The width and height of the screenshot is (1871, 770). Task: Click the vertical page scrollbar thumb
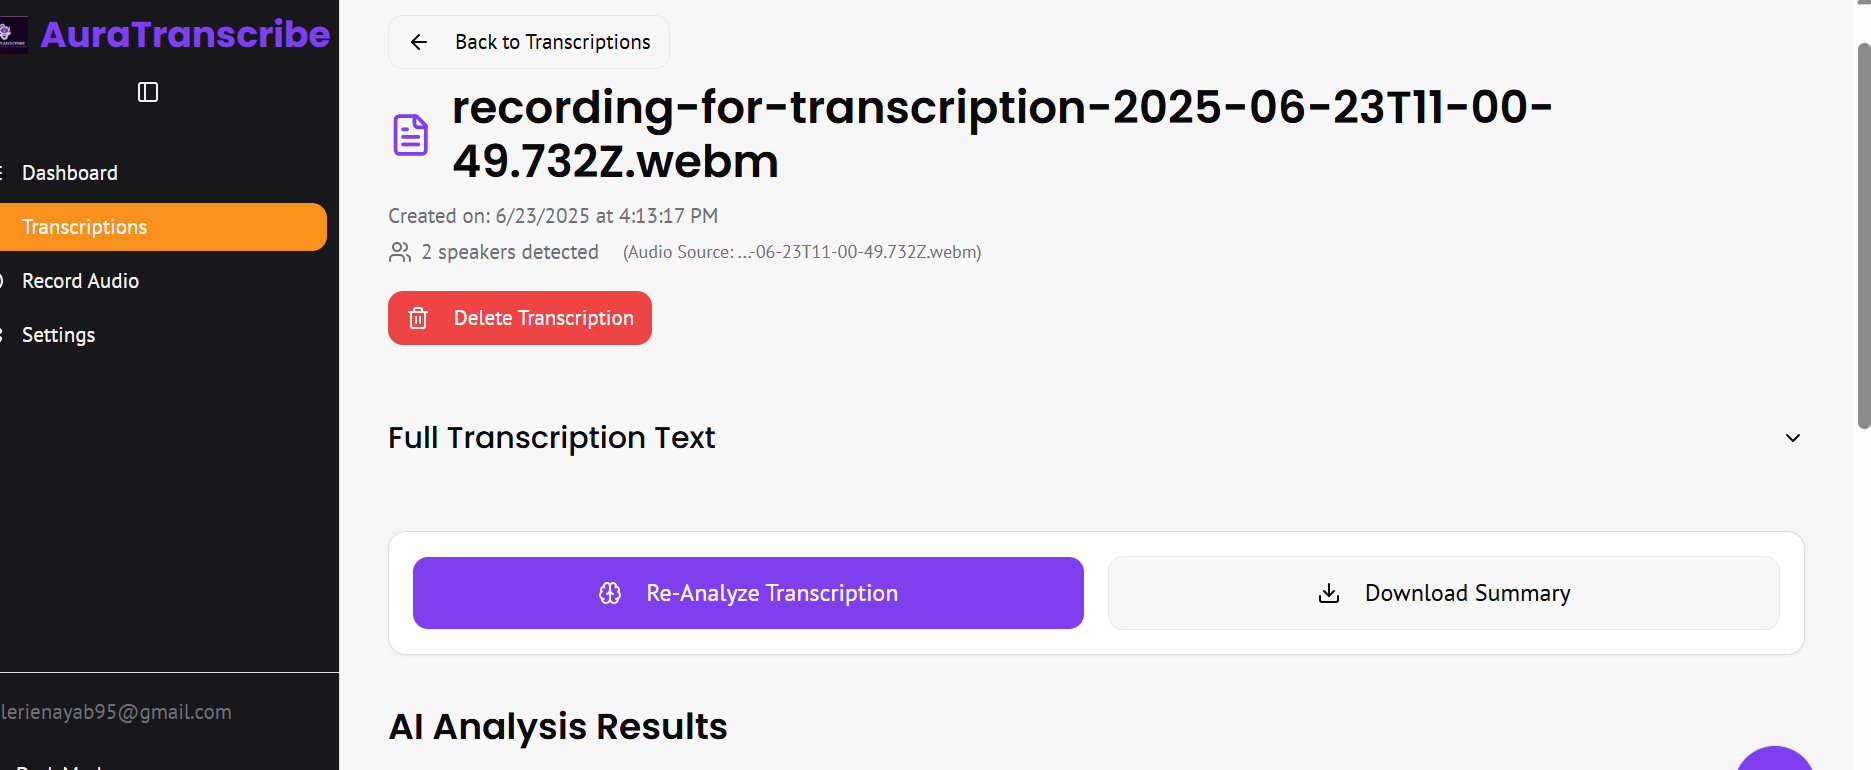coord(1863,235)
